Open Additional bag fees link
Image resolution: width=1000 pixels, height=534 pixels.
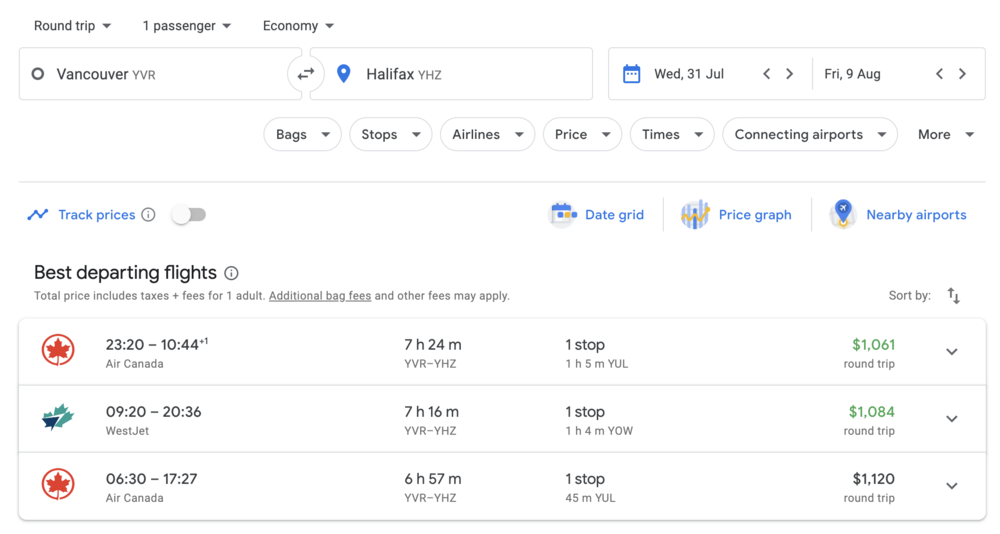point(320,296)
